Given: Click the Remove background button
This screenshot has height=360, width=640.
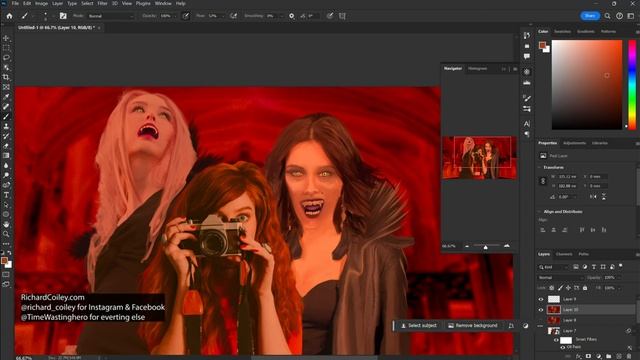Looking at the screenshot, I should pyautogui.click(x=473, y=326).
